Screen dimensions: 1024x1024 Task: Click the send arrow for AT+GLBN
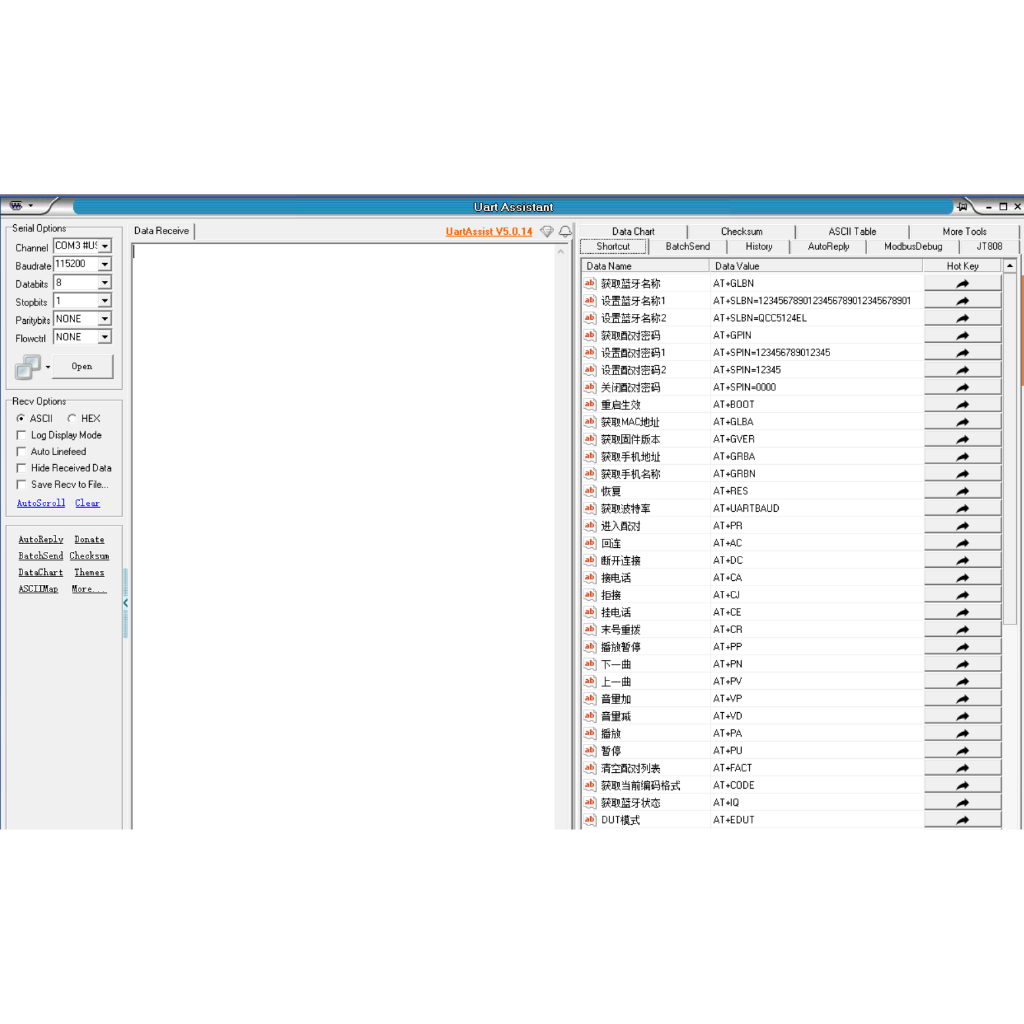coord(962,283)
